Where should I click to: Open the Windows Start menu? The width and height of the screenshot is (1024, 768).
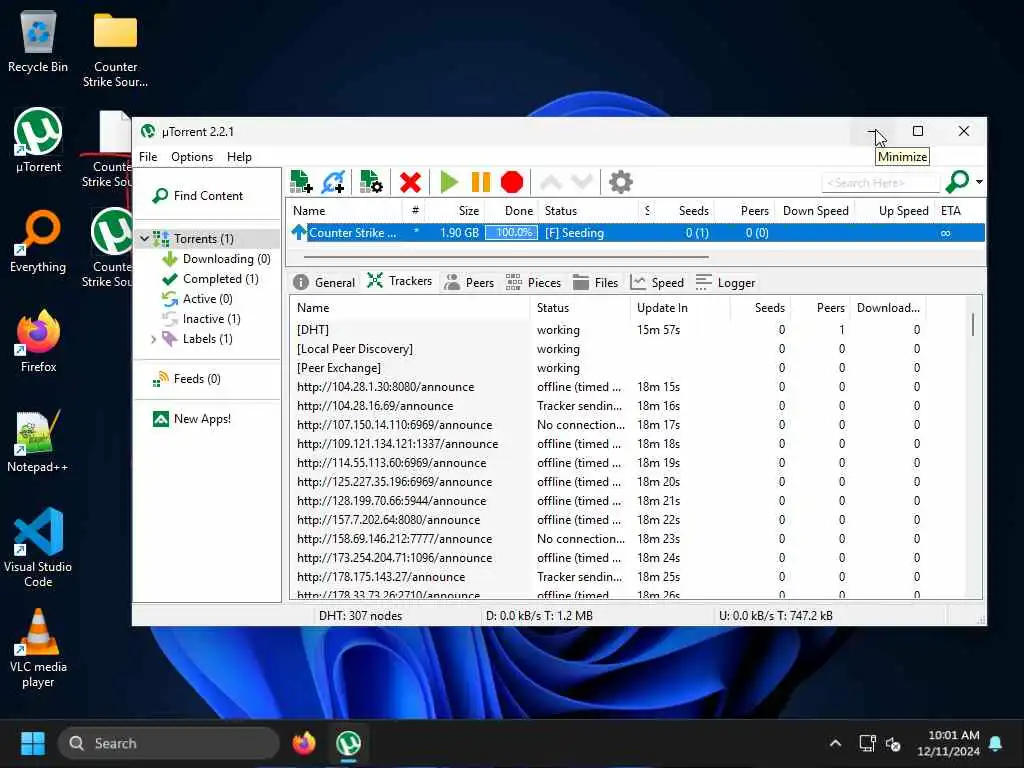pyautogui.click(x=33, y=743)
